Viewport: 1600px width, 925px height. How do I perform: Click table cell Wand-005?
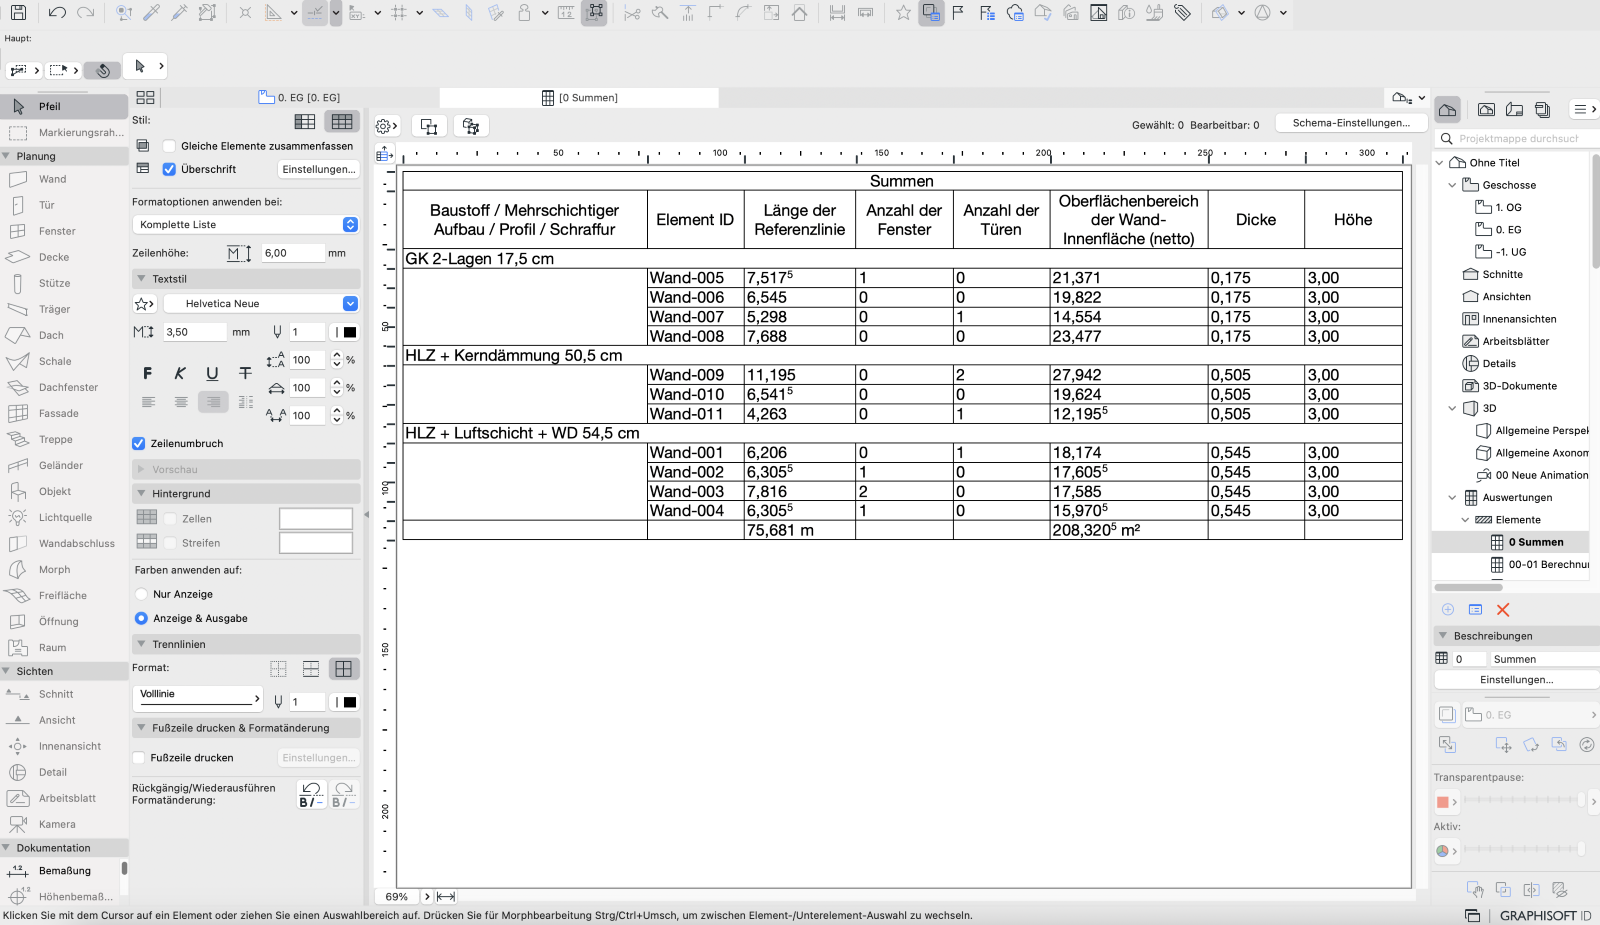[695, 278]
